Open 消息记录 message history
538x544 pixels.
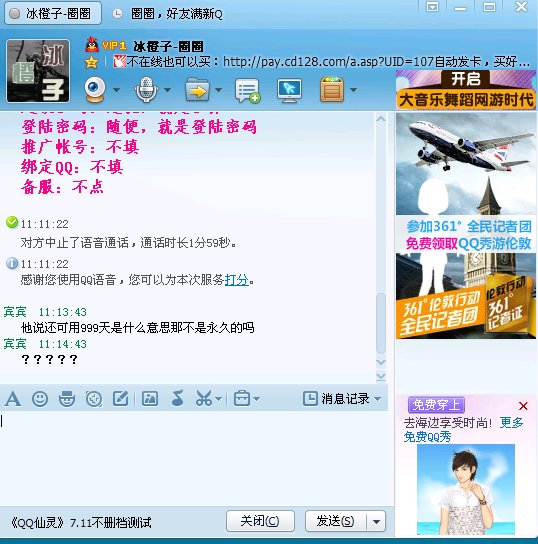(336, 399)
